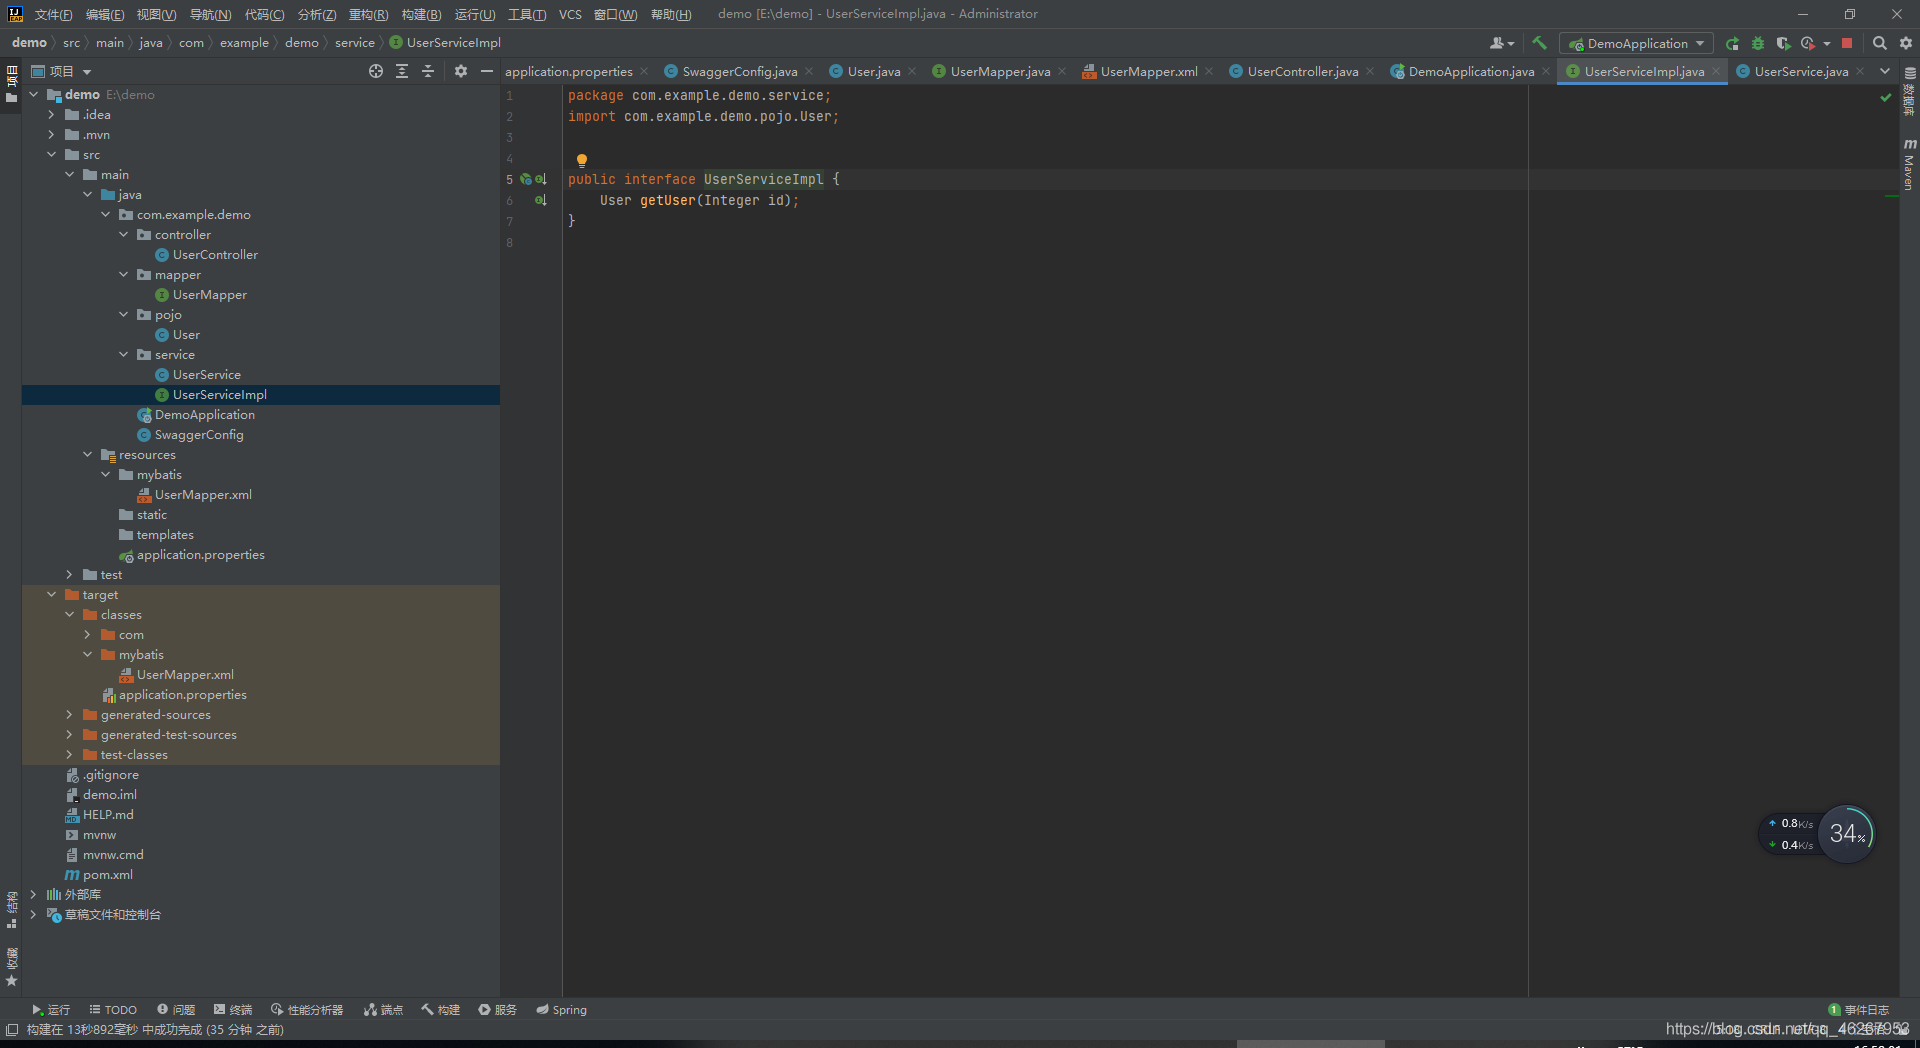Screen dimensions: 1920x1048
Task: Toggle the TODO tool window
Action: tap(113, 1010)
